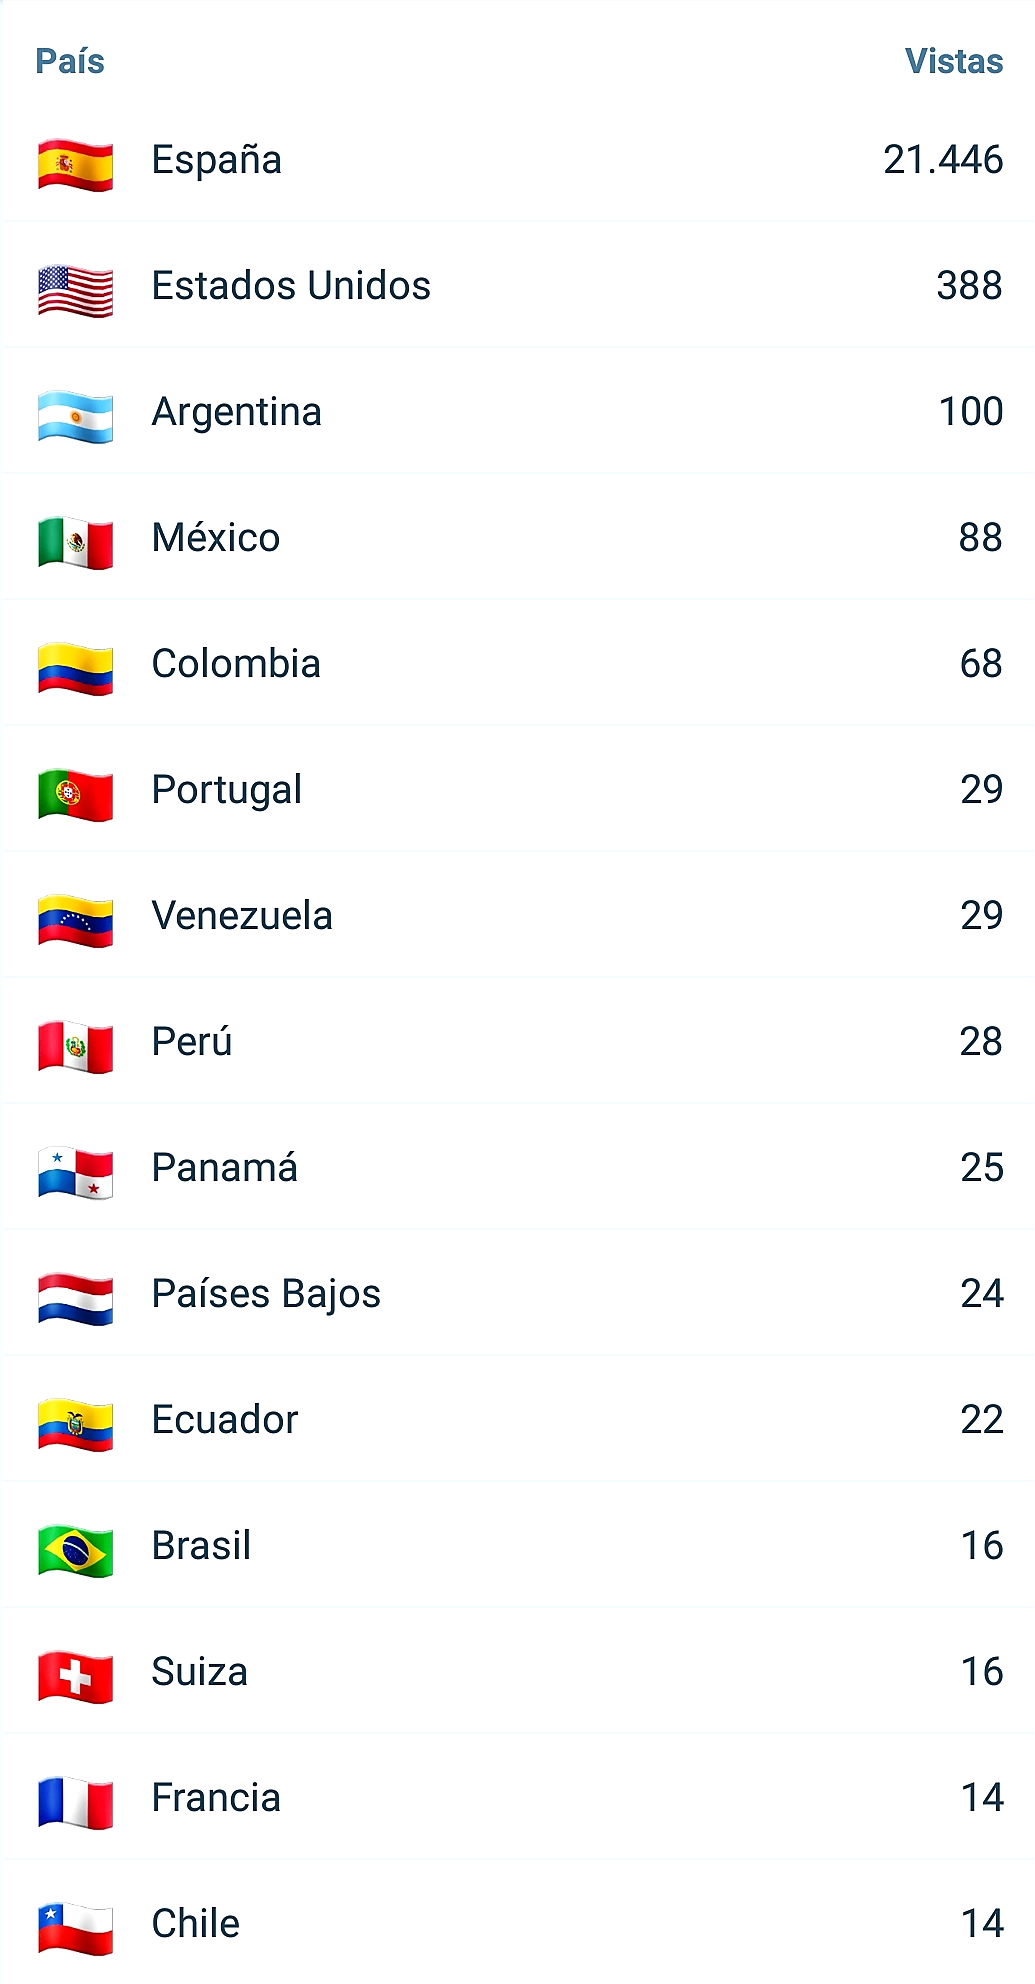Click Argentina's 100 views value
The width and height of the screenshot is (1035, 1984).
point(970,412)
